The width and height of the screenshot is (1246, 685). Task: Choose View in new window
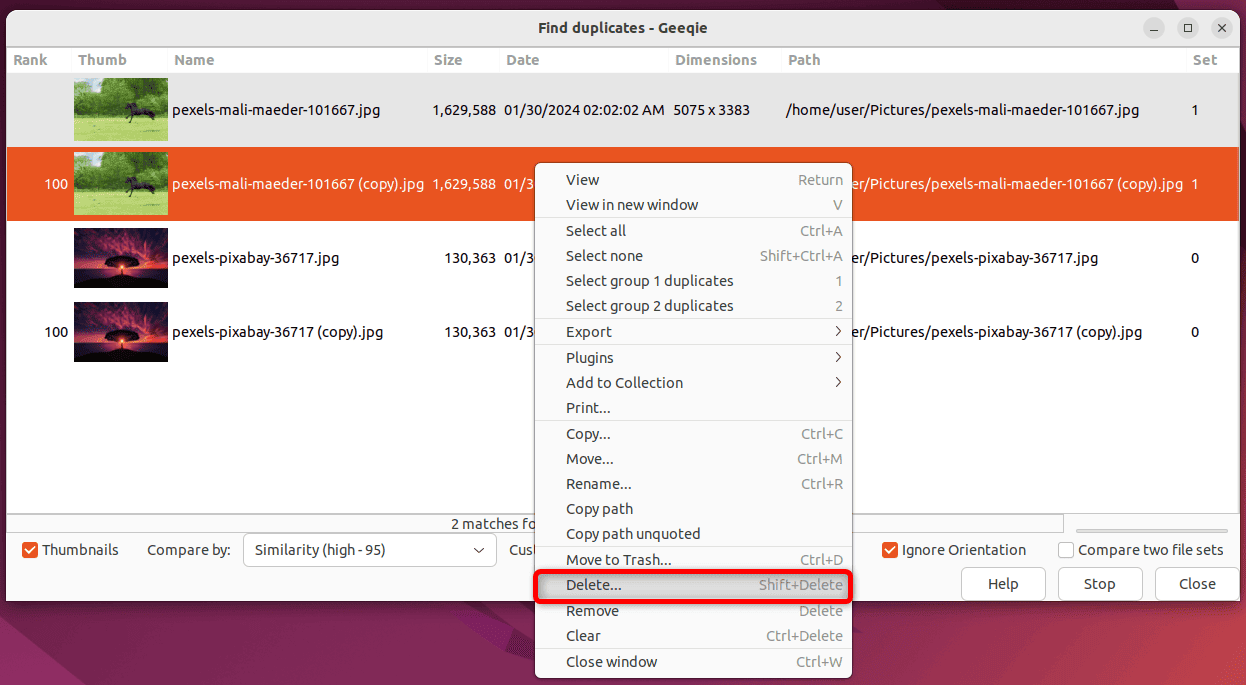tap(693, 205)
